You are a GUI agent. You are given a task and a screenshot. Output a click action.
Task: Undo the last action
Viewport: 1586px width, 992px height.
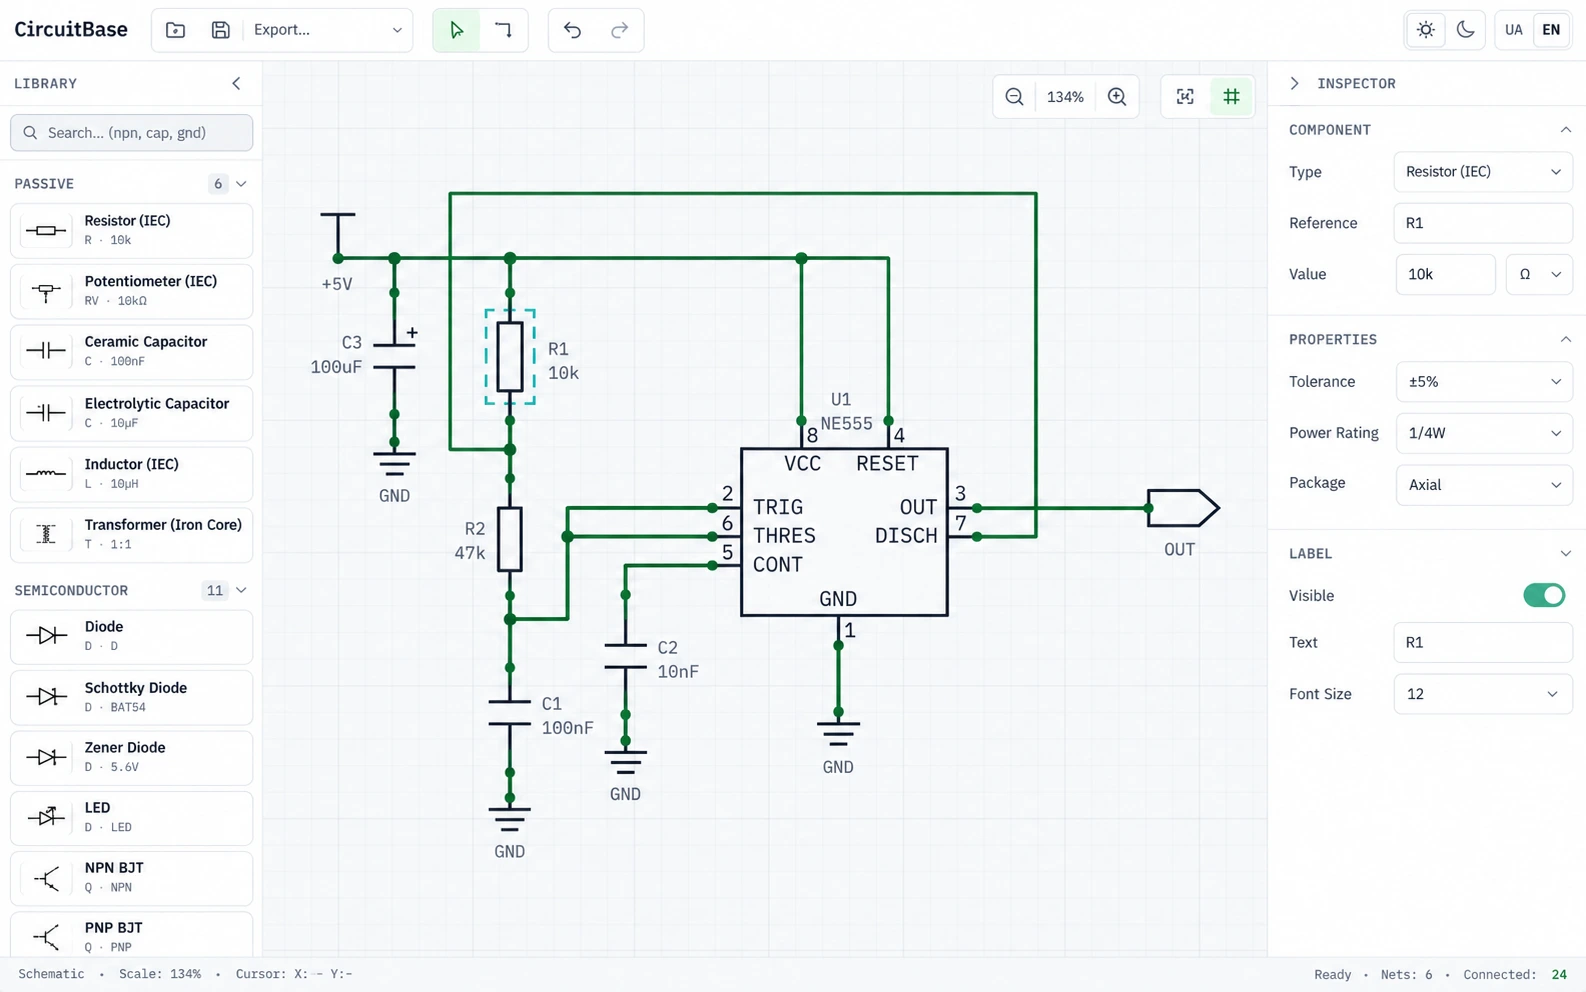tap(572, 30)
